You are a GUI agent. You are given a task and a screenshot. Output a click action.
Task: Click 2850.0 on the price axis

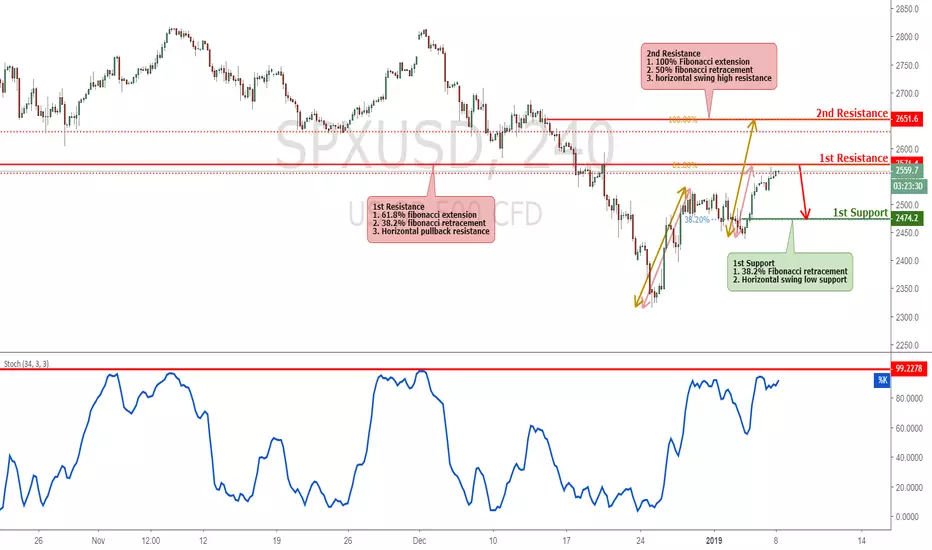tap(908, 9)
